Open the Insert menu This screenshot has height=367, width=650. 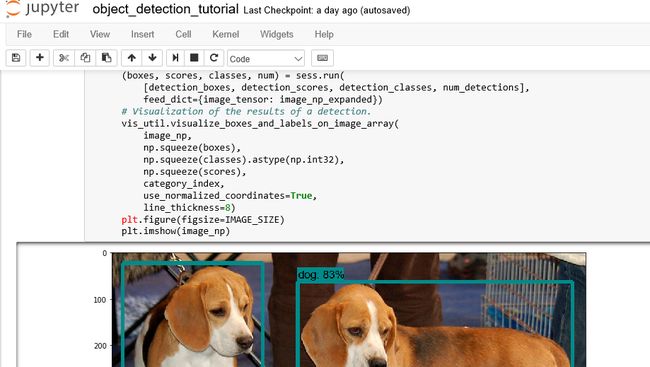pos(143,34)
